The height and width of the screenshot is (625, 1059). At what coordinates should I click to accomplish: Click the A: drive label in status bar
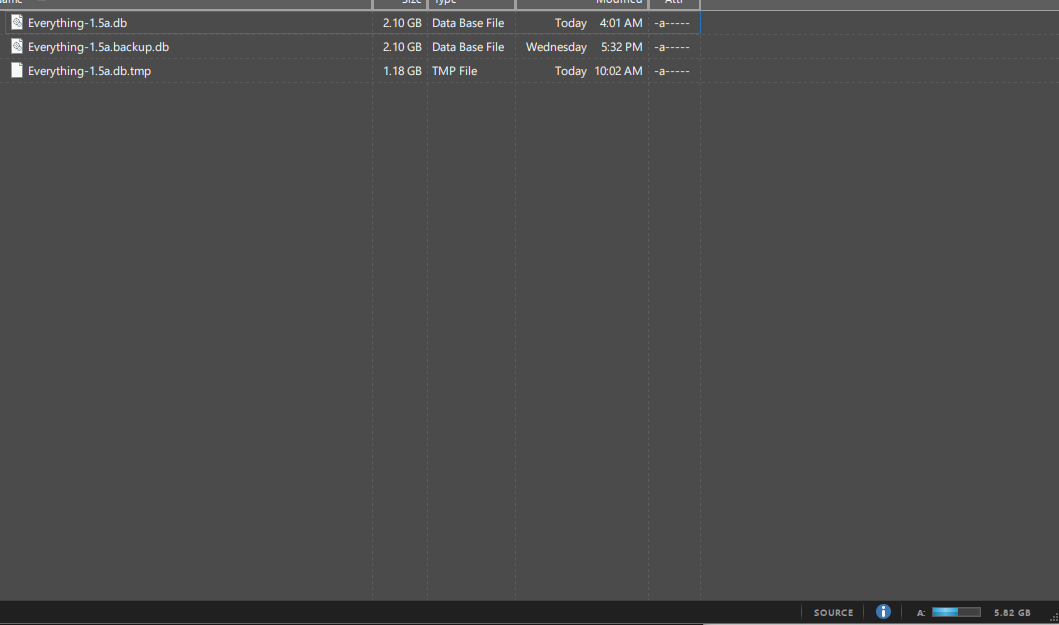(921, 613)
